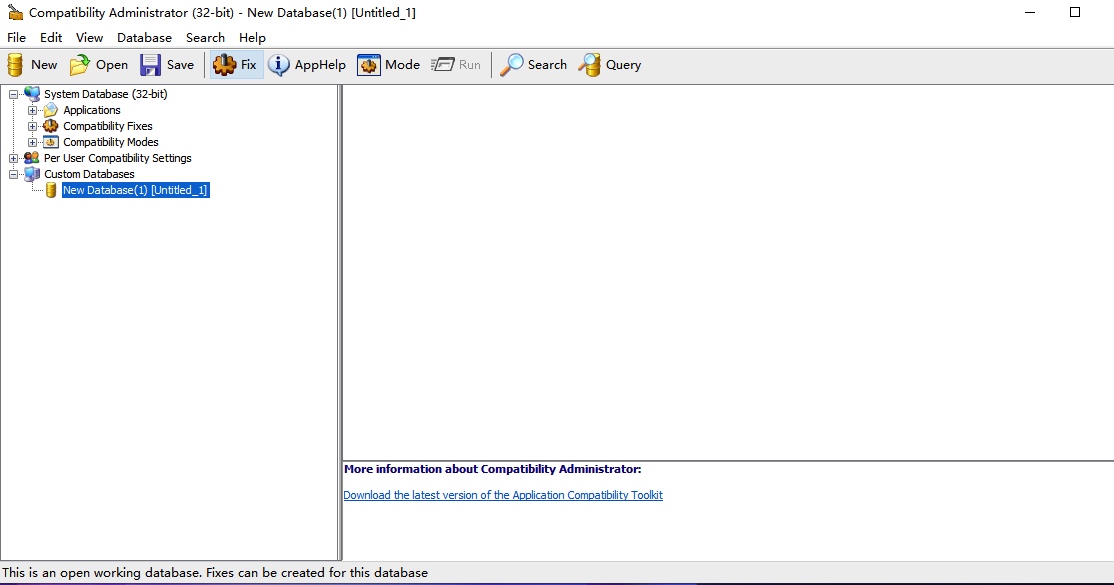Open the Edit menu
This screenshot has width=1114, height=585.
coord(51,38)
